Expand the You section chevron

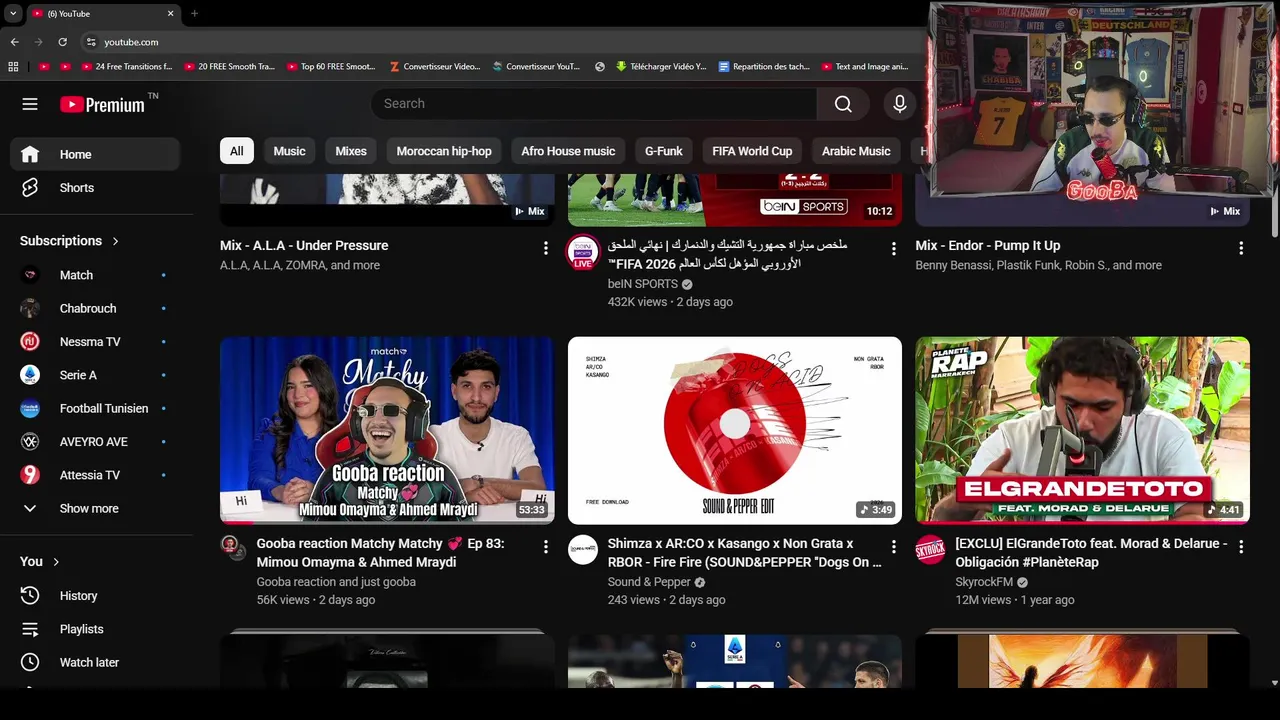point(56,562)
